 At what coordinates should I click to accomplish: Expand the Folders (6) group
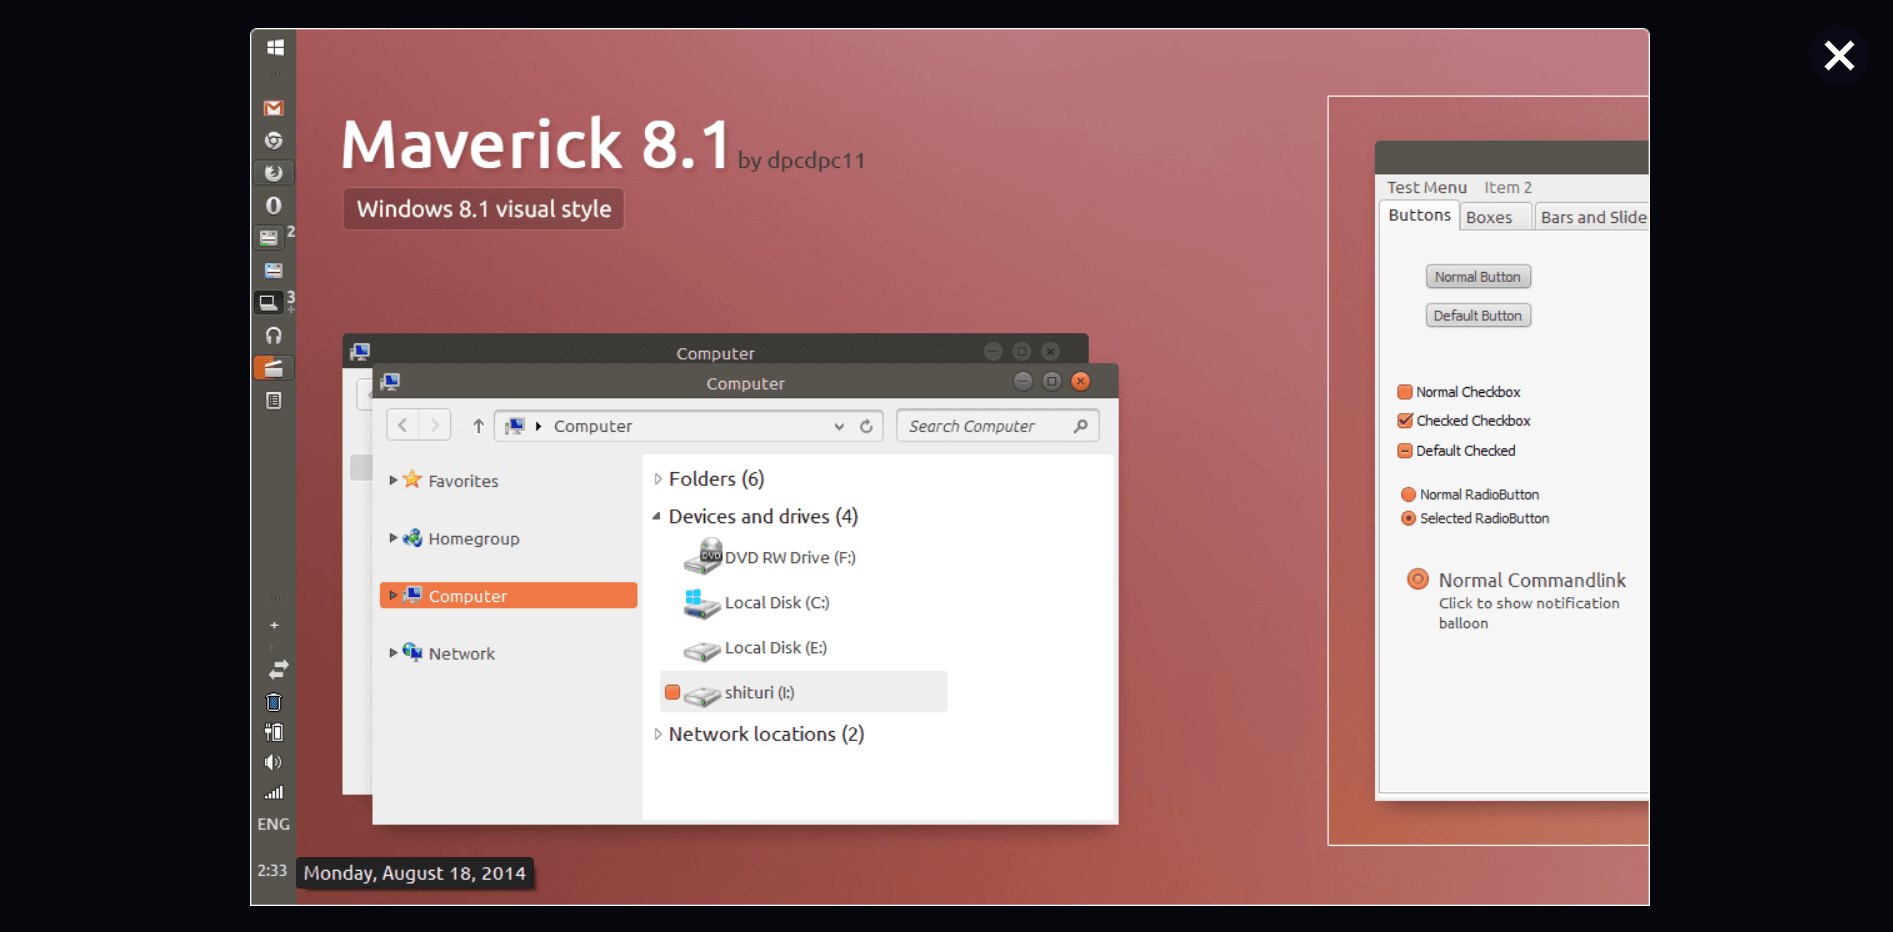pyautogui.click(x=658, y=479)
